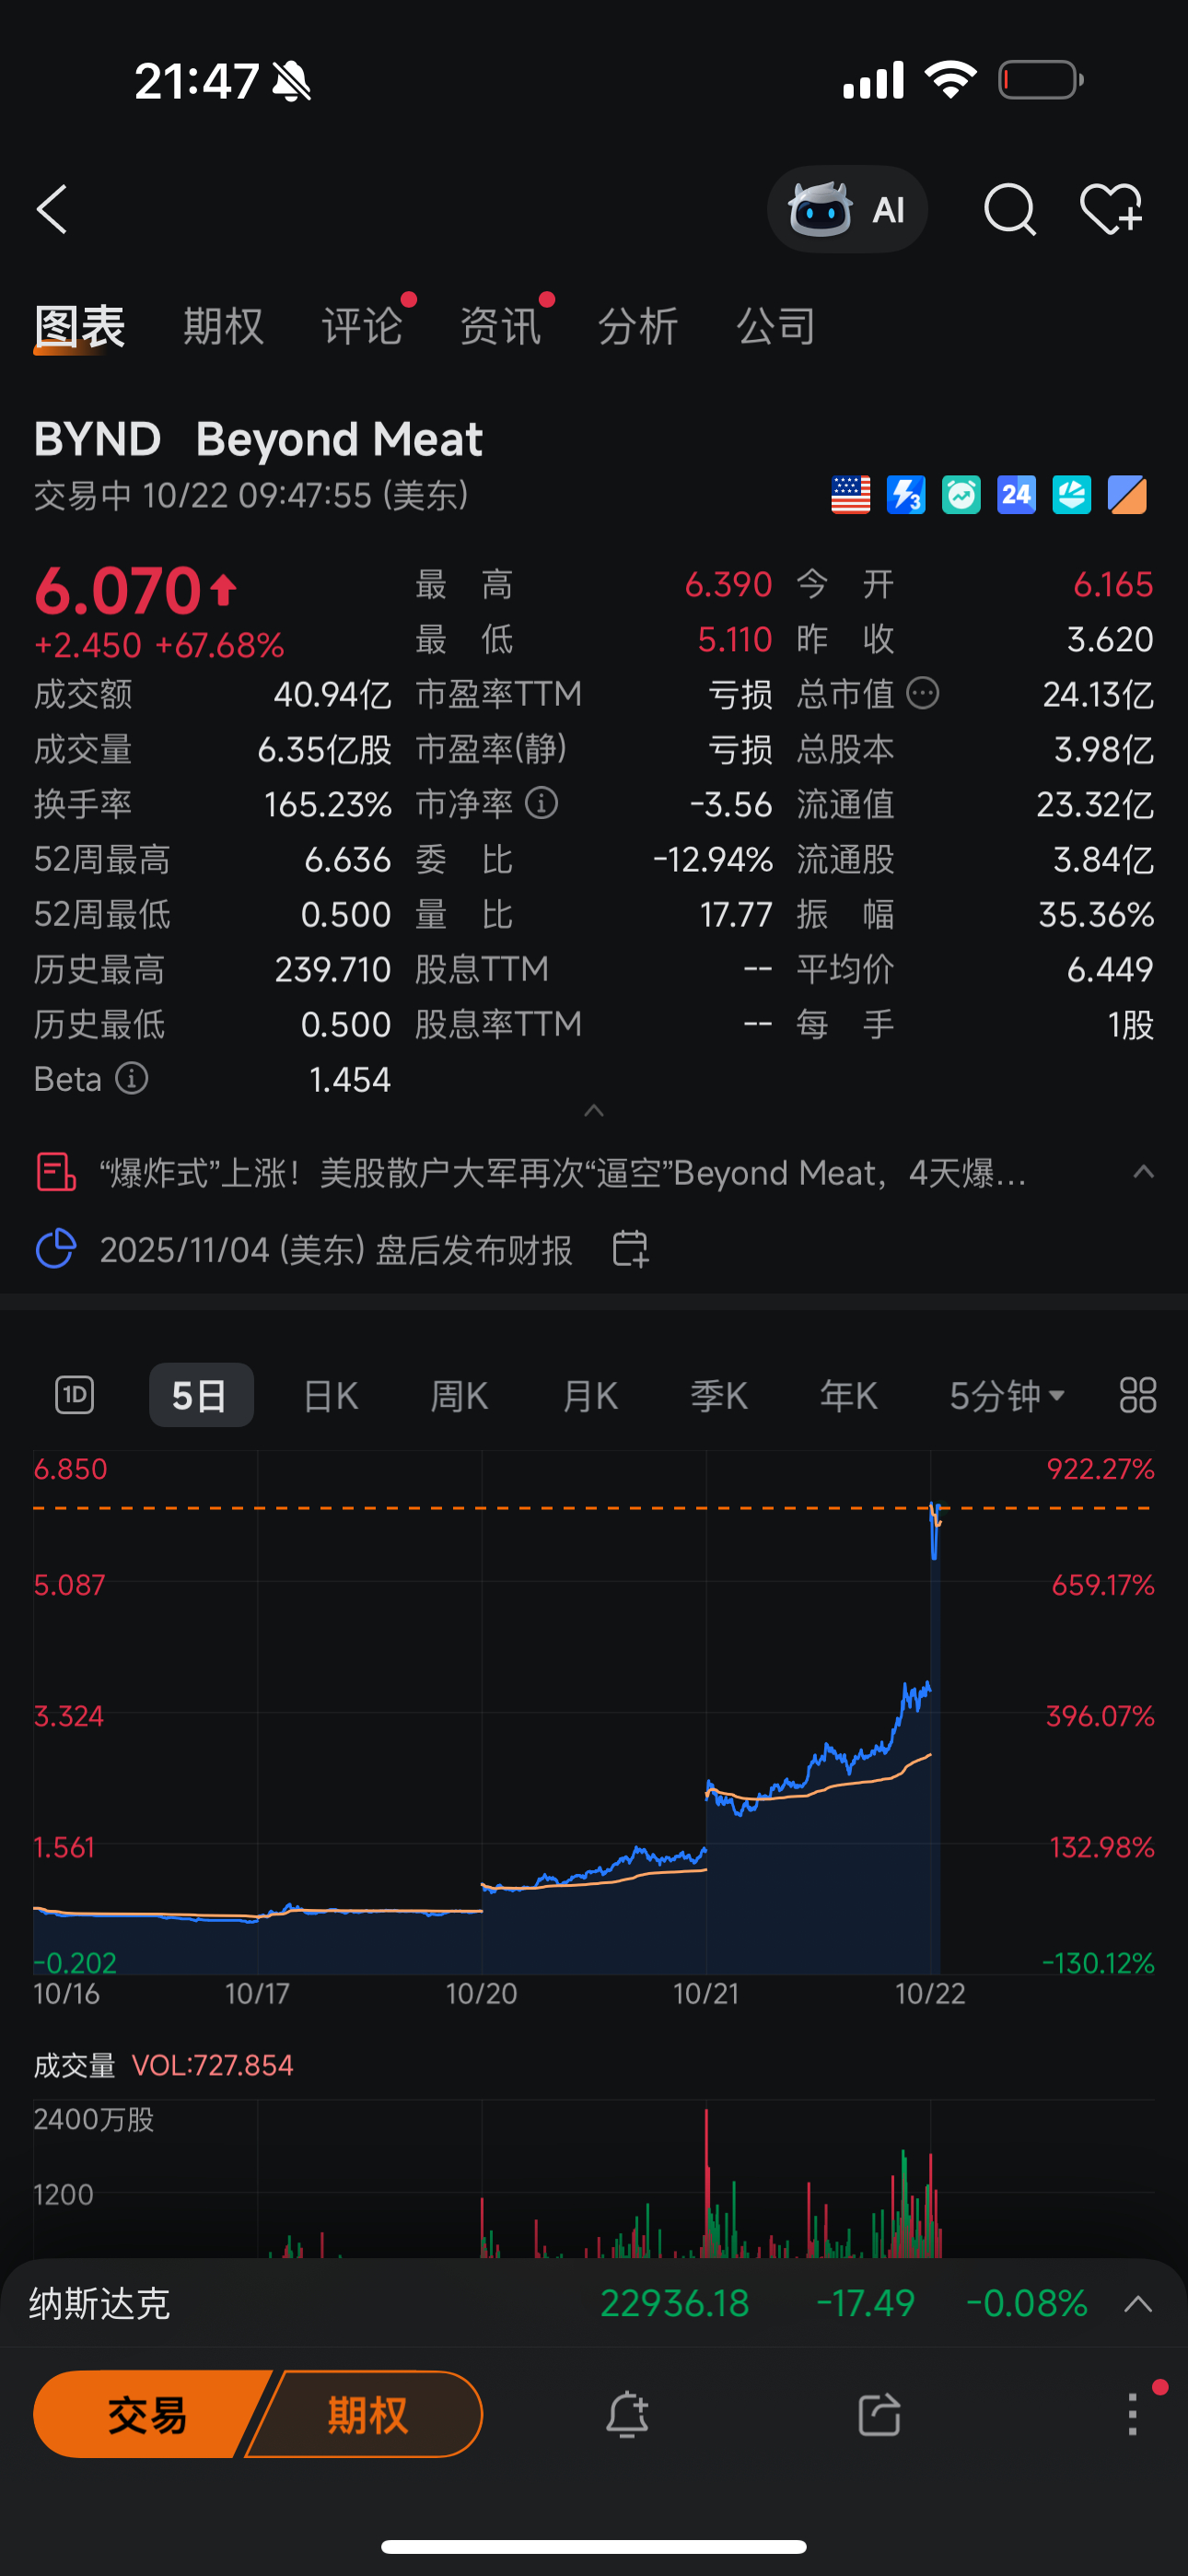Viewport: 1188px width, 2576px height.
Task: Tap the pink news document icon
Action: point(56,1172)
